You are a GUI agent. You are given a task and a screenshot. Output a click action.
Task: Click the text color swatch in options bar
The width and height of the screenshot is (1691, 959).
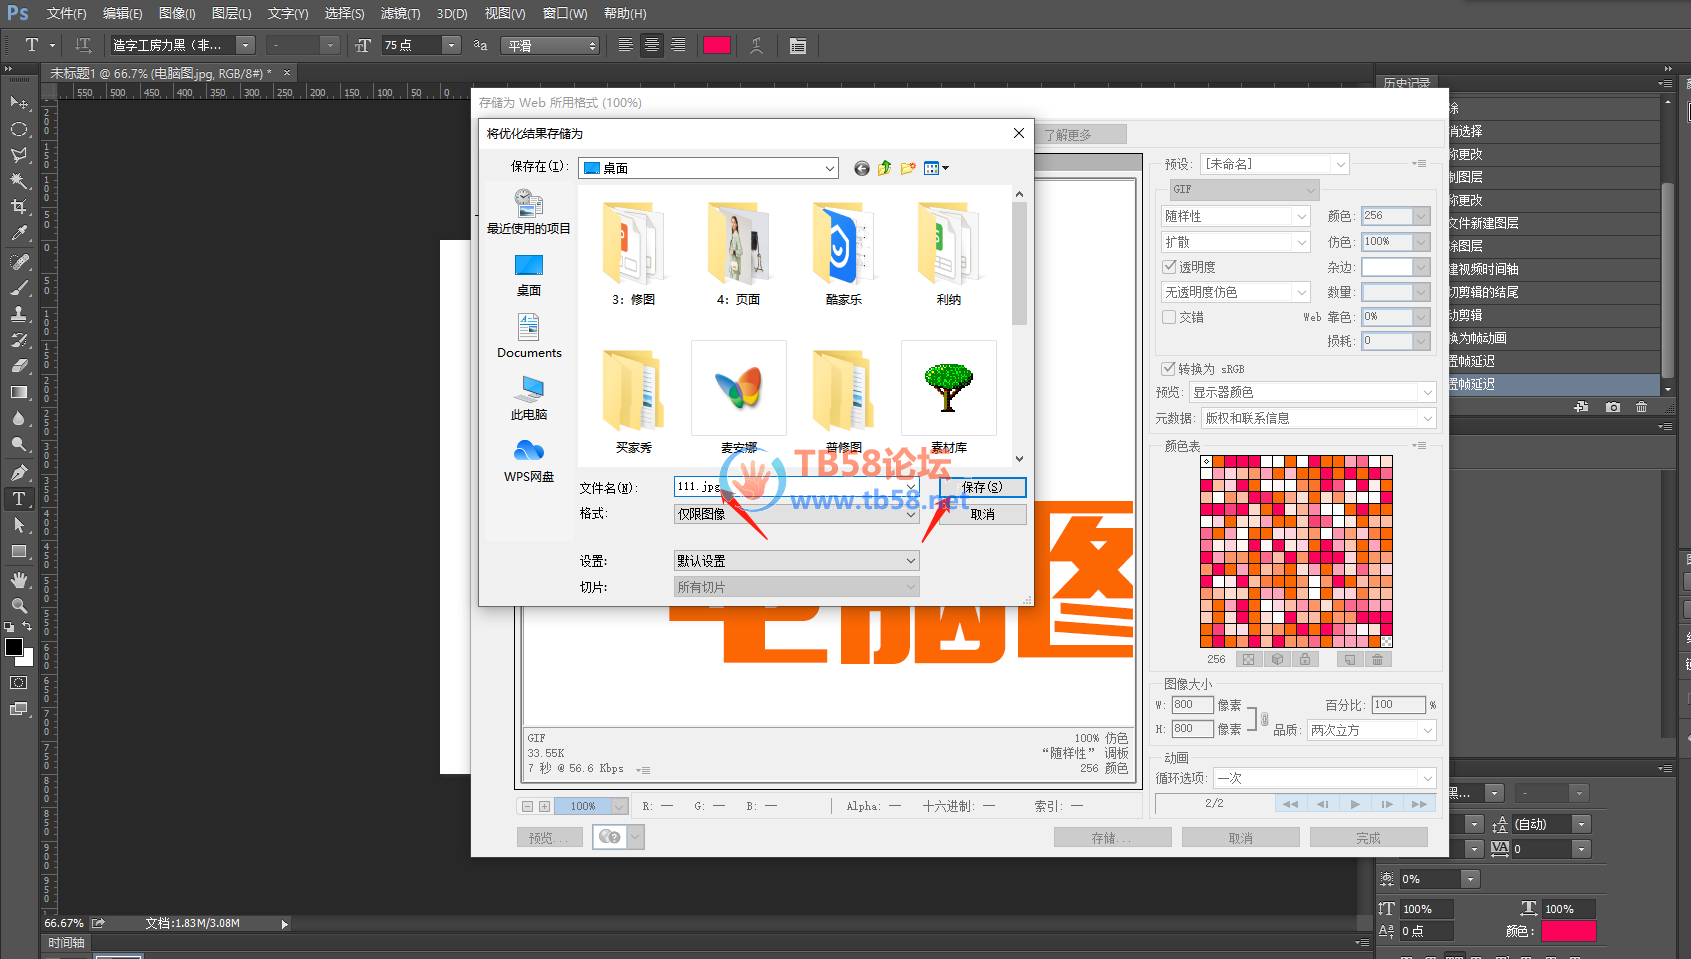[x=716, y=46]
